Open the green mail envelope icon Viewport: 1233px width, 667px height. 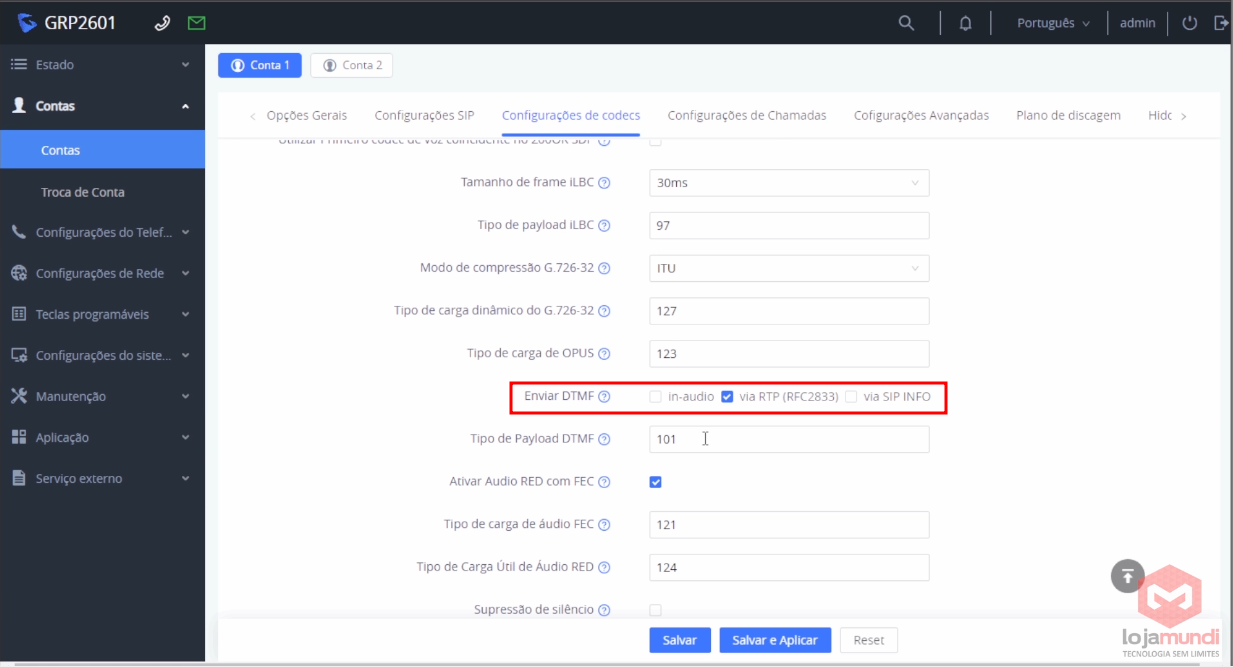[196, 22]
